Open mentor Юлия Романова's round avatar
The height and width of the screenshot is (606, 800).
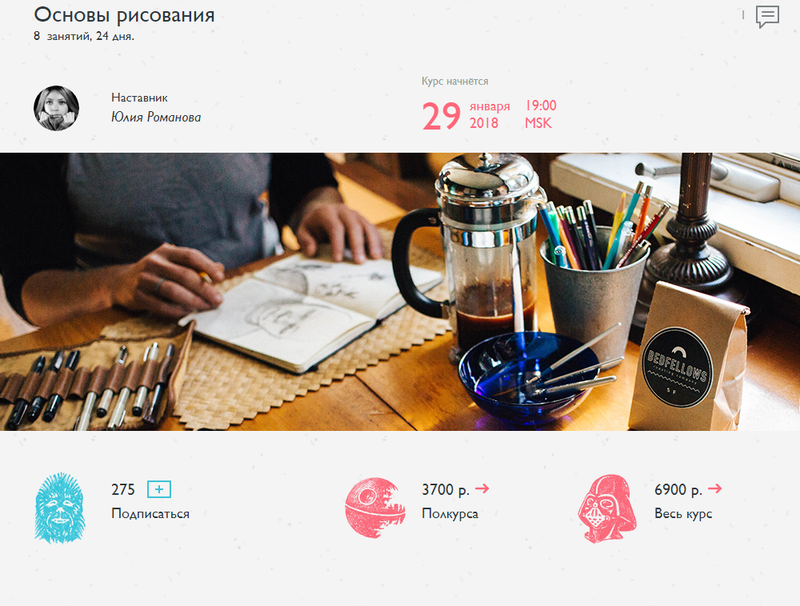[x=56, y=108]
